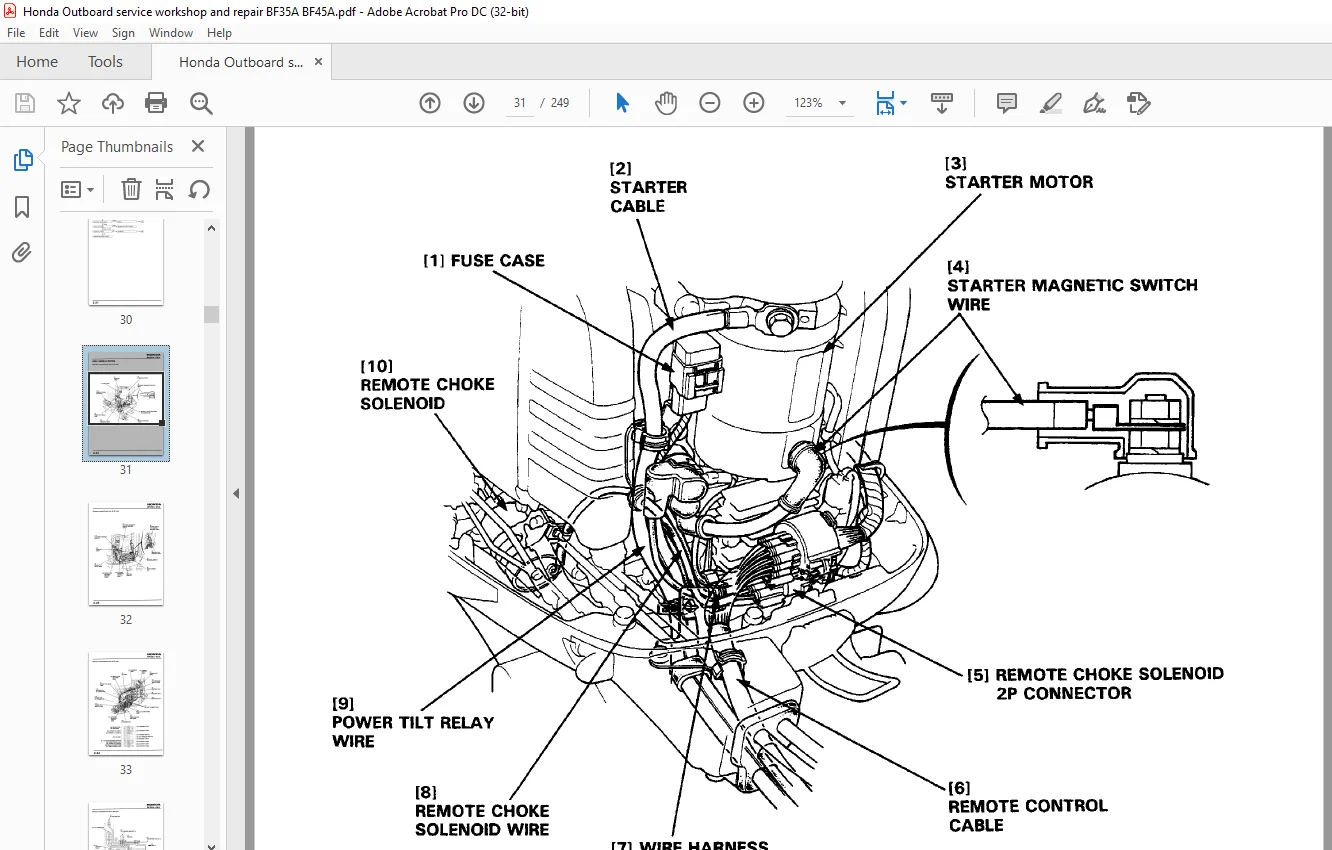Viewport: 1332px width, 850px height.
Task: Collapse the navigation pane with the arrow
Action: coord(238,493)
